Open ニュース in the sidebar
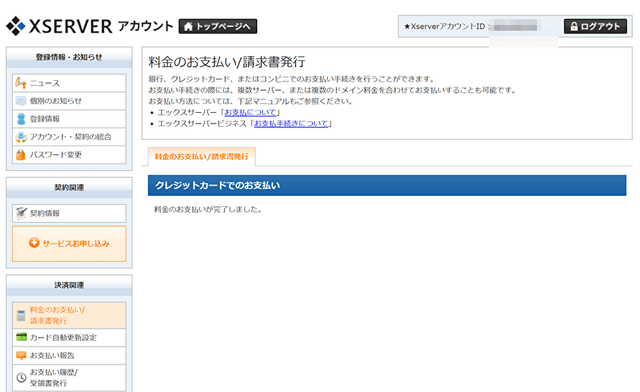 [69, 83]
